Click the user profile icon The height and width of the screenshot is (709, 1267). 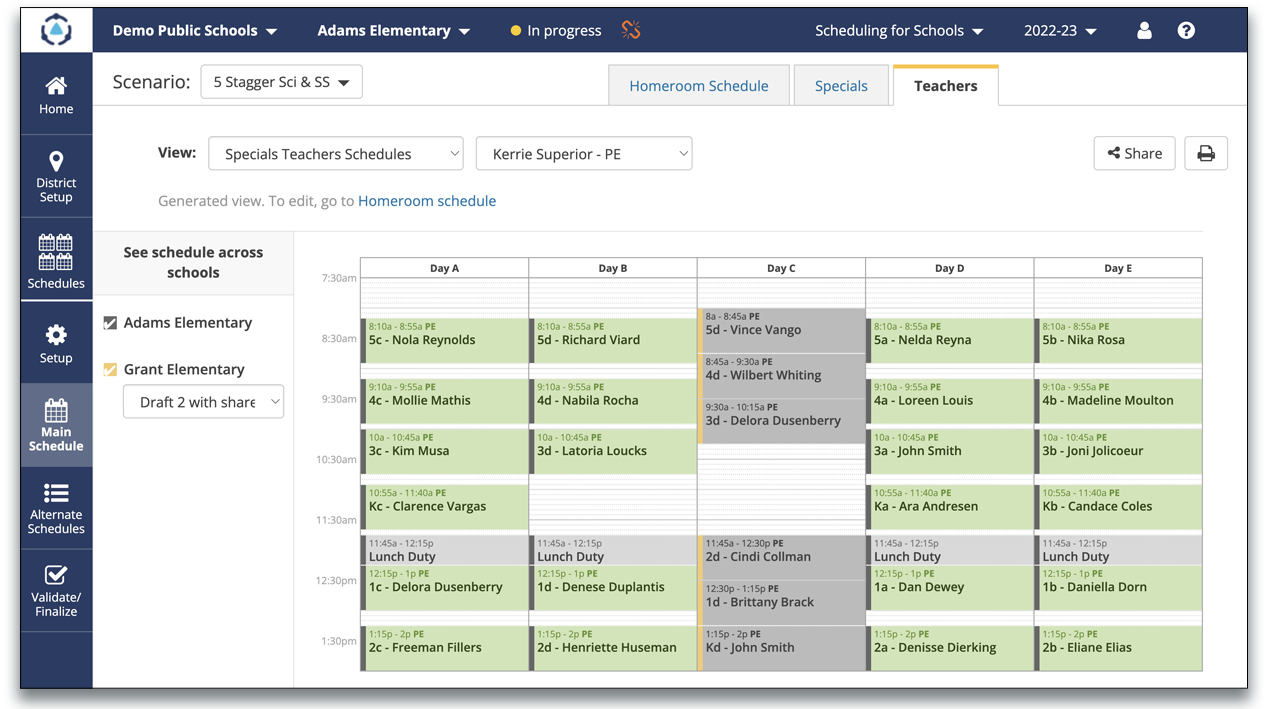[1144, 31]
